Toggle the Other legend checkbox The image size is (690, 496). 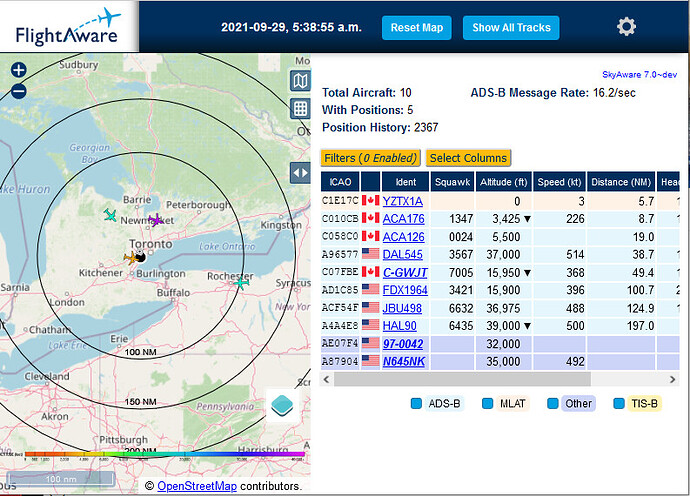point(553,404)
